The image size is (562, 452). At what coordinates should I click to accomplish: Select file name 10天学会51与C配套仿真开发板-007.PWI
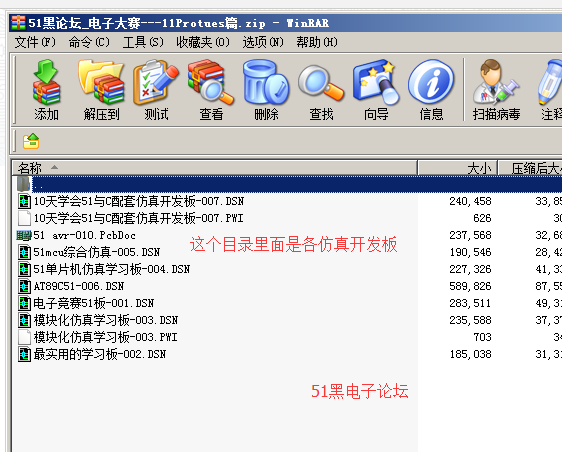[139, 218]
